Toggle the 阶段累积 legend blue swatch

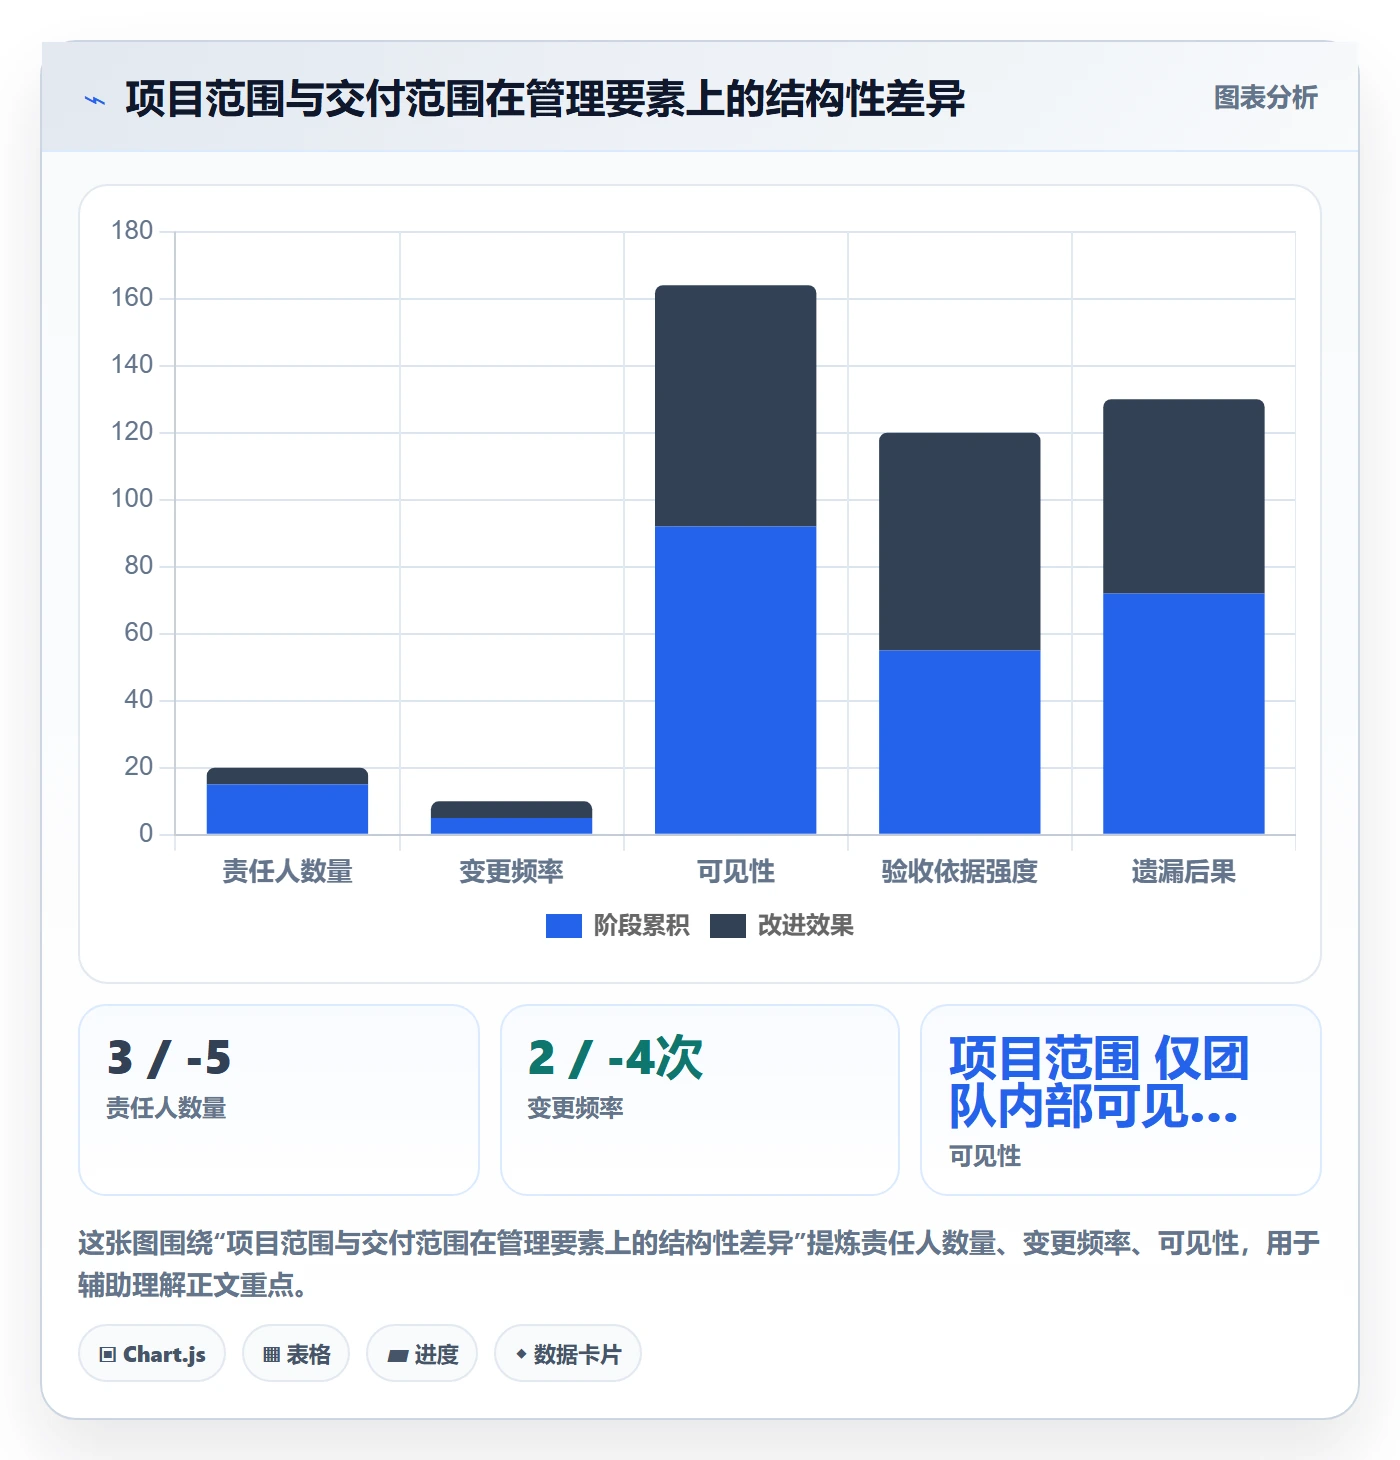pos(563,926)
